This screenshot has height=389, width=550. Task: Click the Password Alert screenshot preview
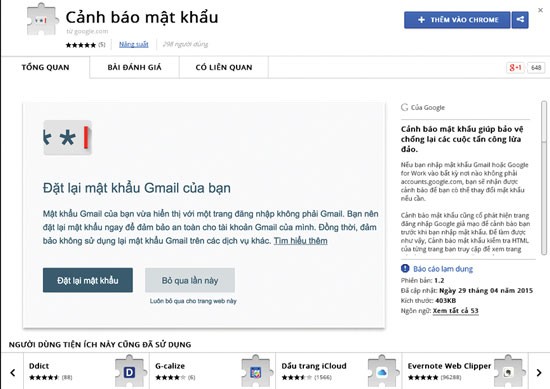coord(204,215)
